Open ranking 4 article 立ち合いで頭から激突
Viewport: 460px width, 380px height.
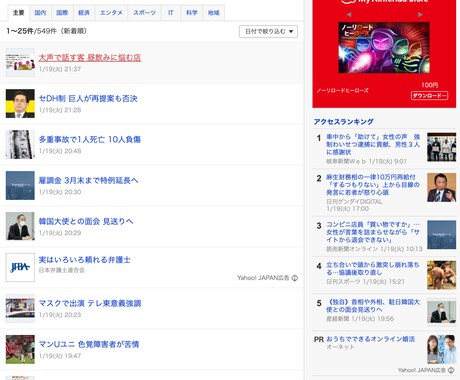click(372, 269)
